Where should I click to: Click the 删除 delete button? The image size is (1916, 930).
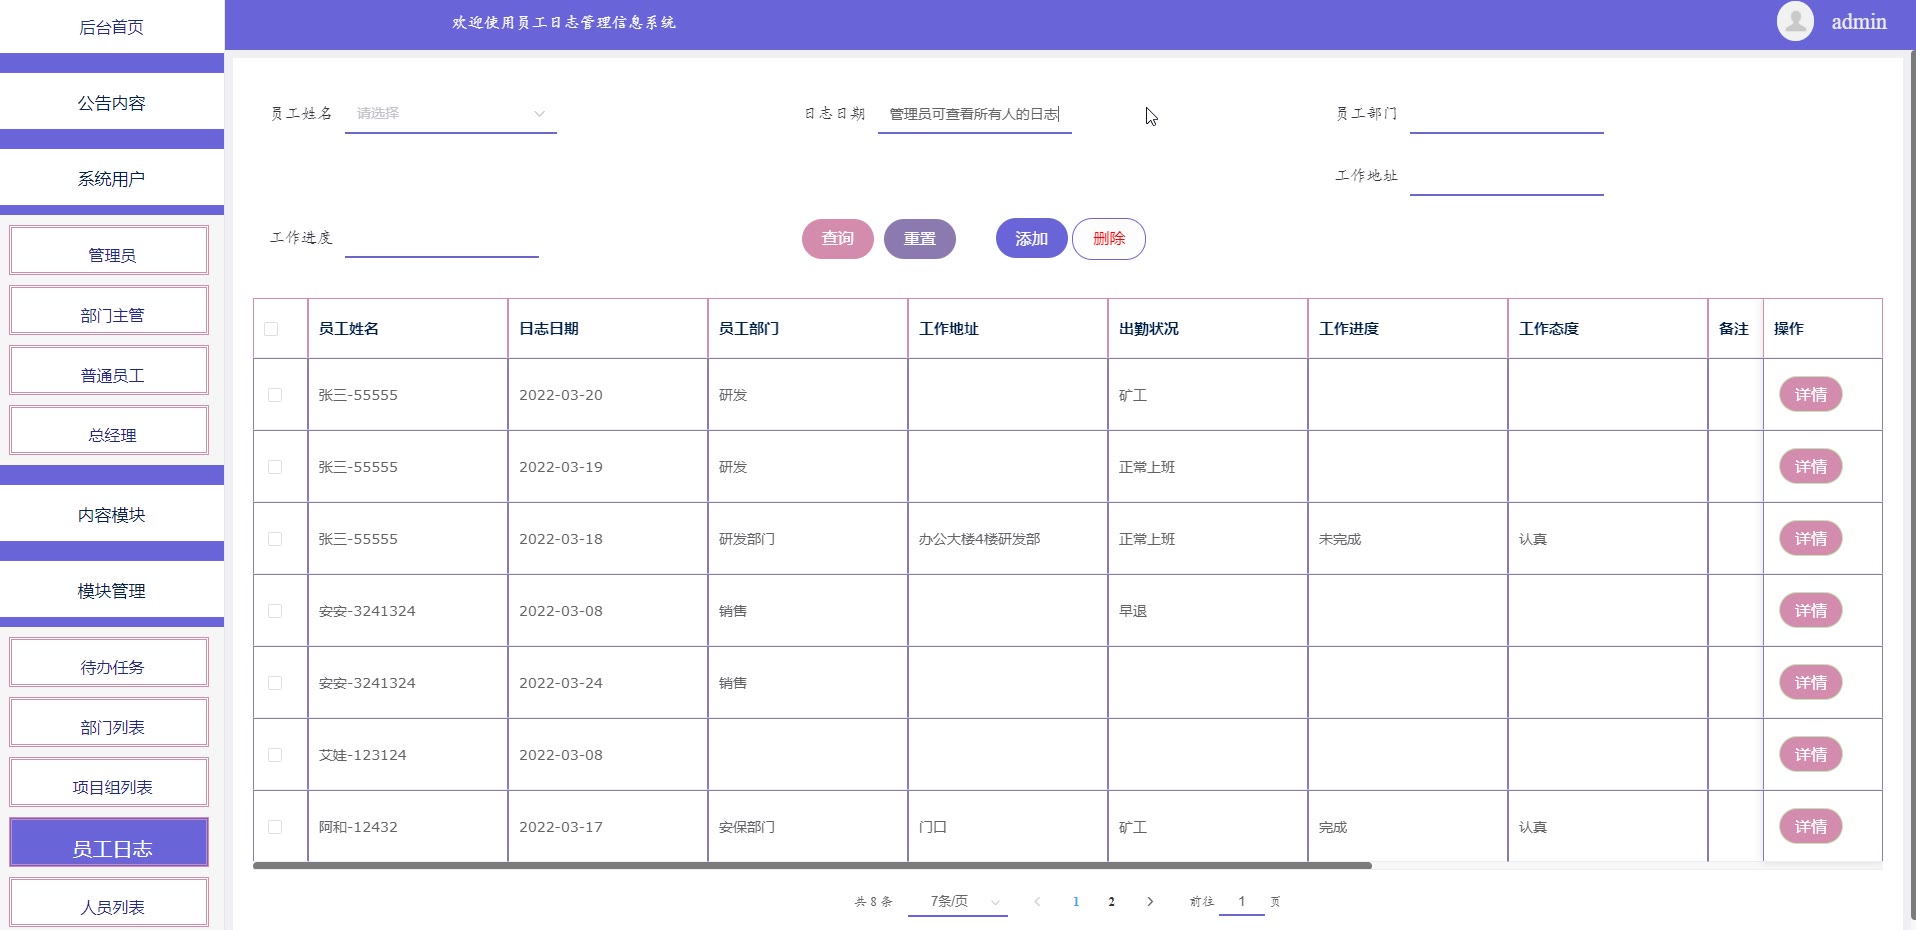click(x=1109, y=239)
